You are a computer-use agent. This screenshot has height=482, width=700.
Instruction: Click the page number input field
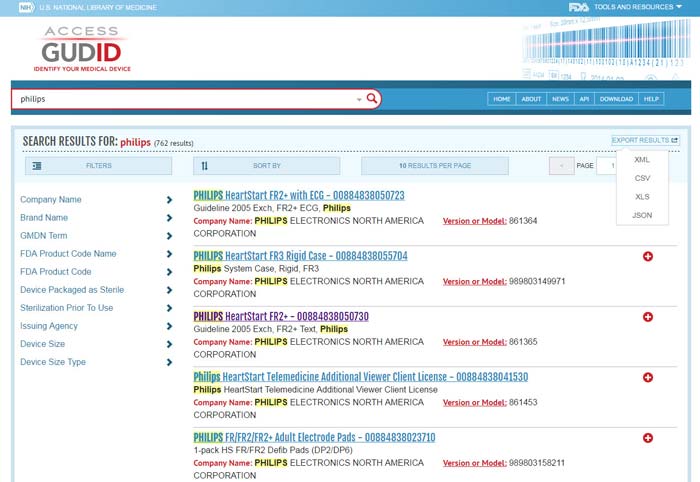(x=607, y=166)
